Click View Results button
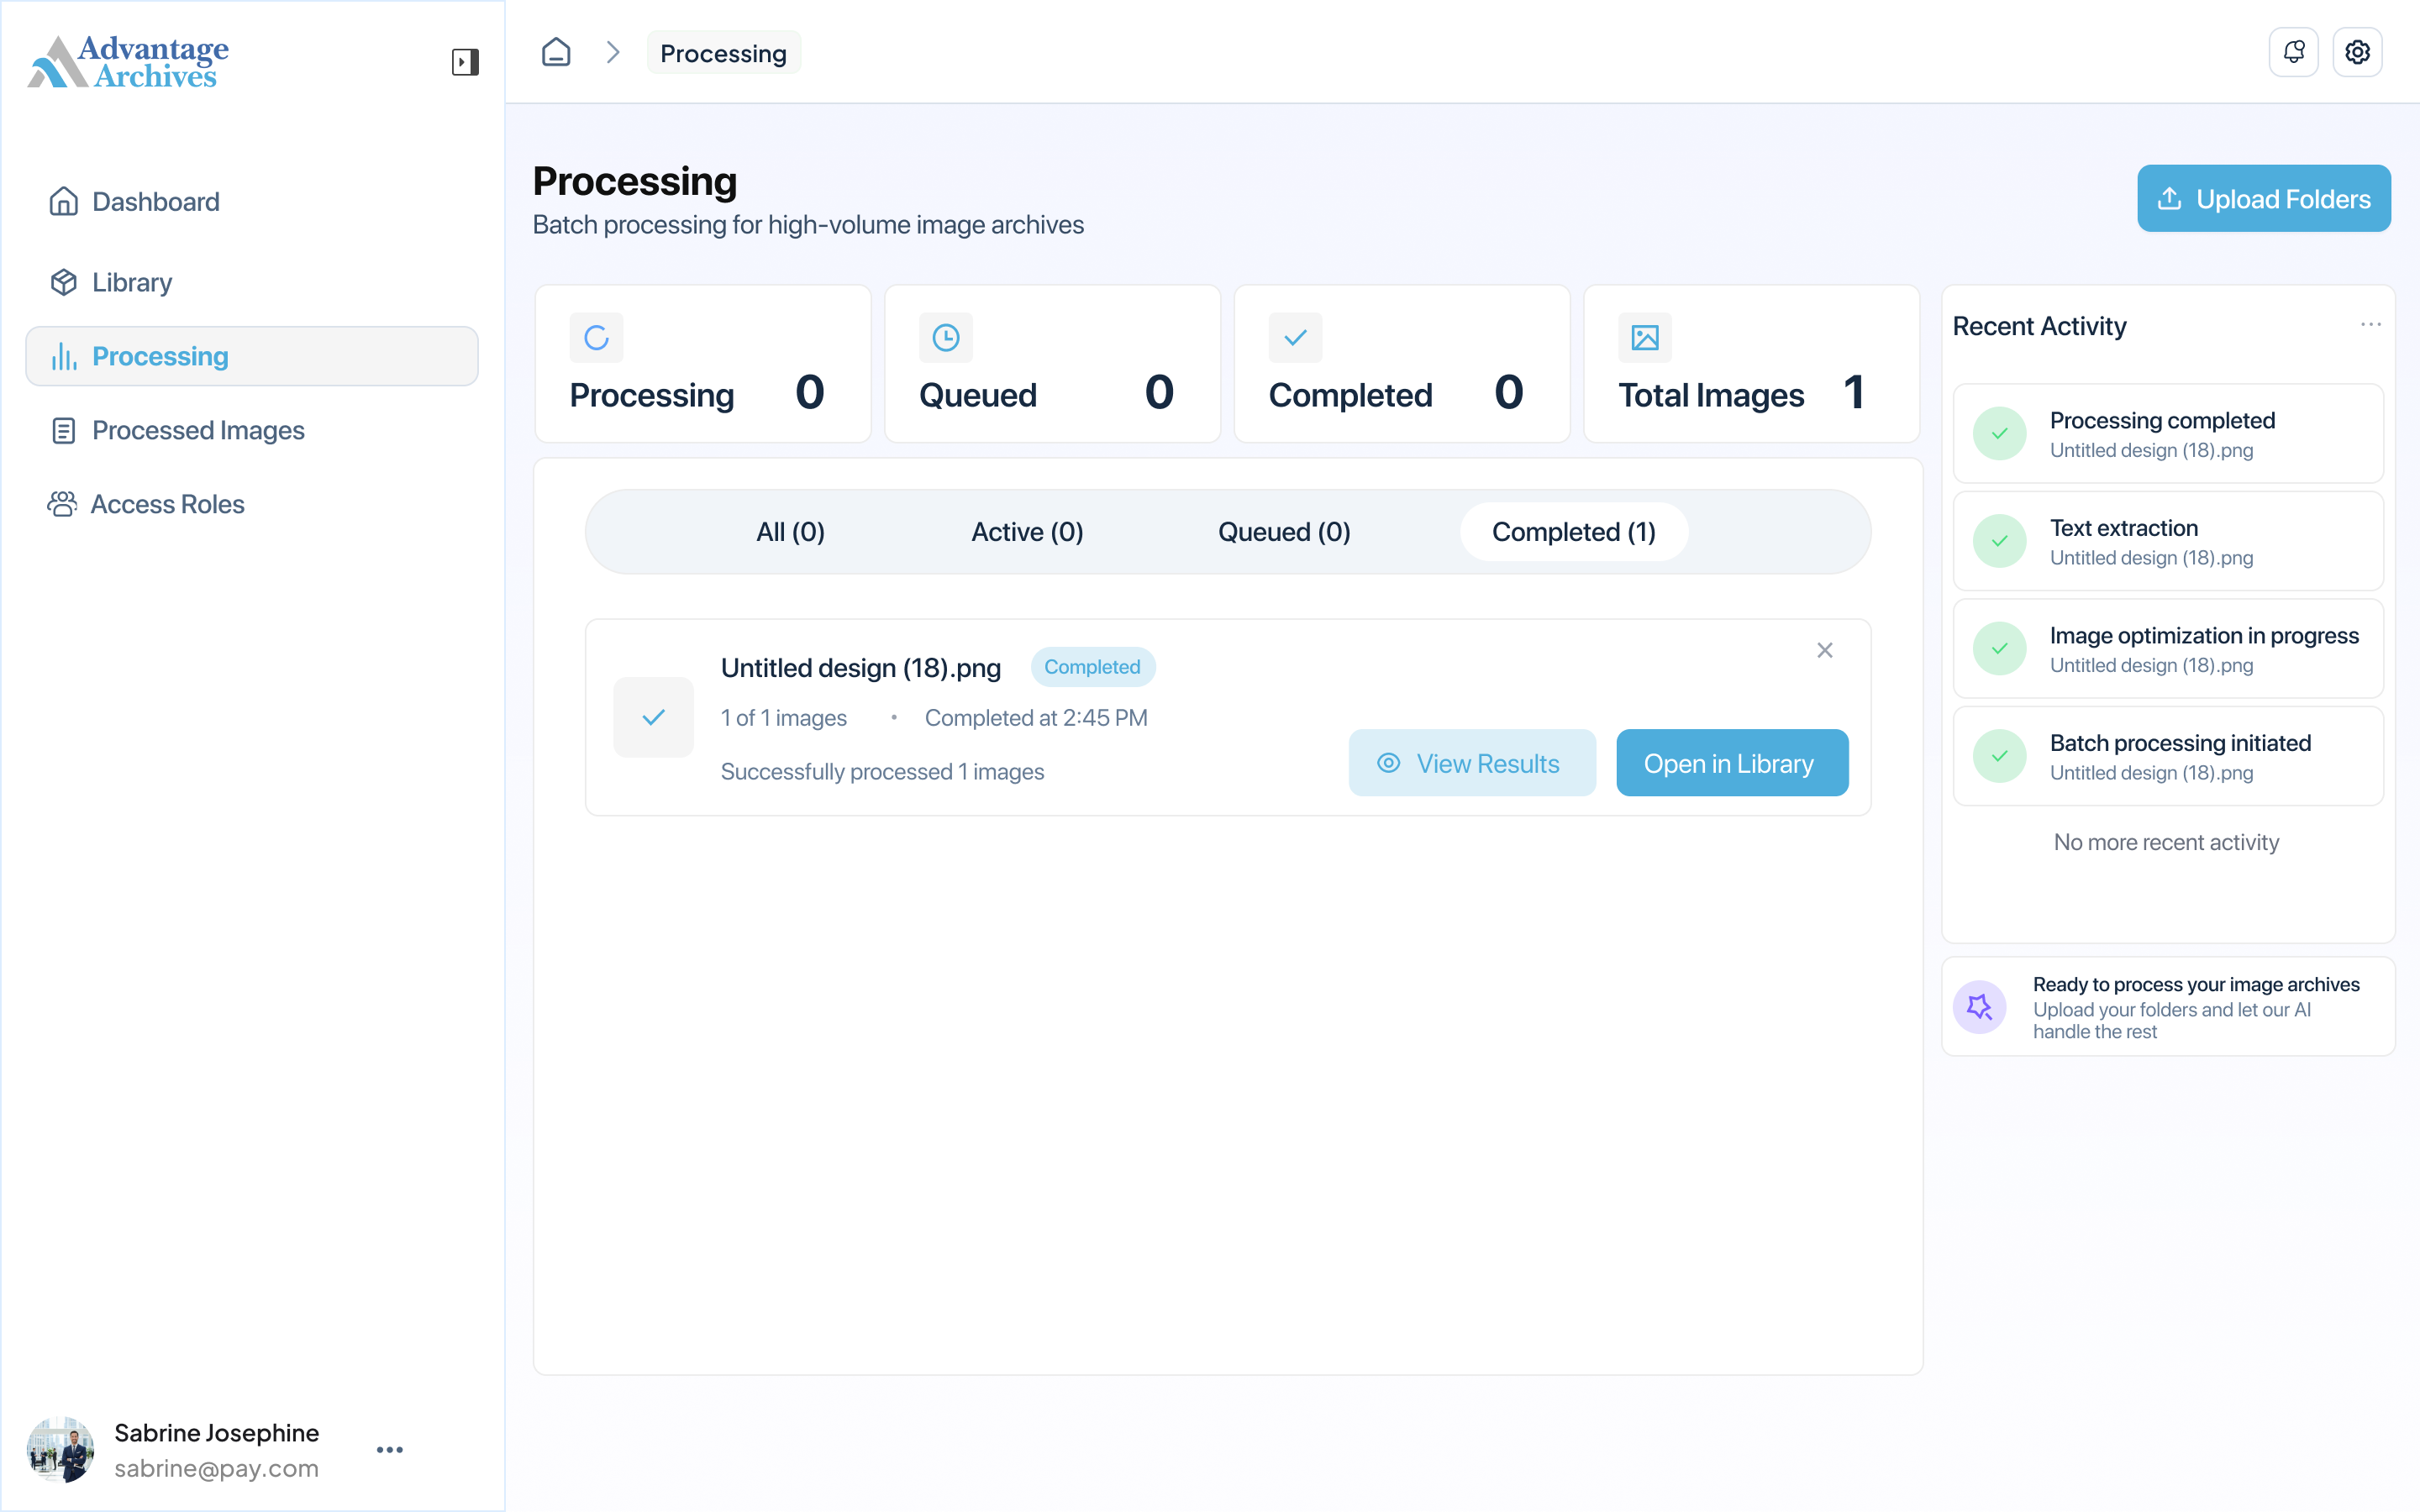The width and height of the screenshot is (2420, 1512). 1472,763
